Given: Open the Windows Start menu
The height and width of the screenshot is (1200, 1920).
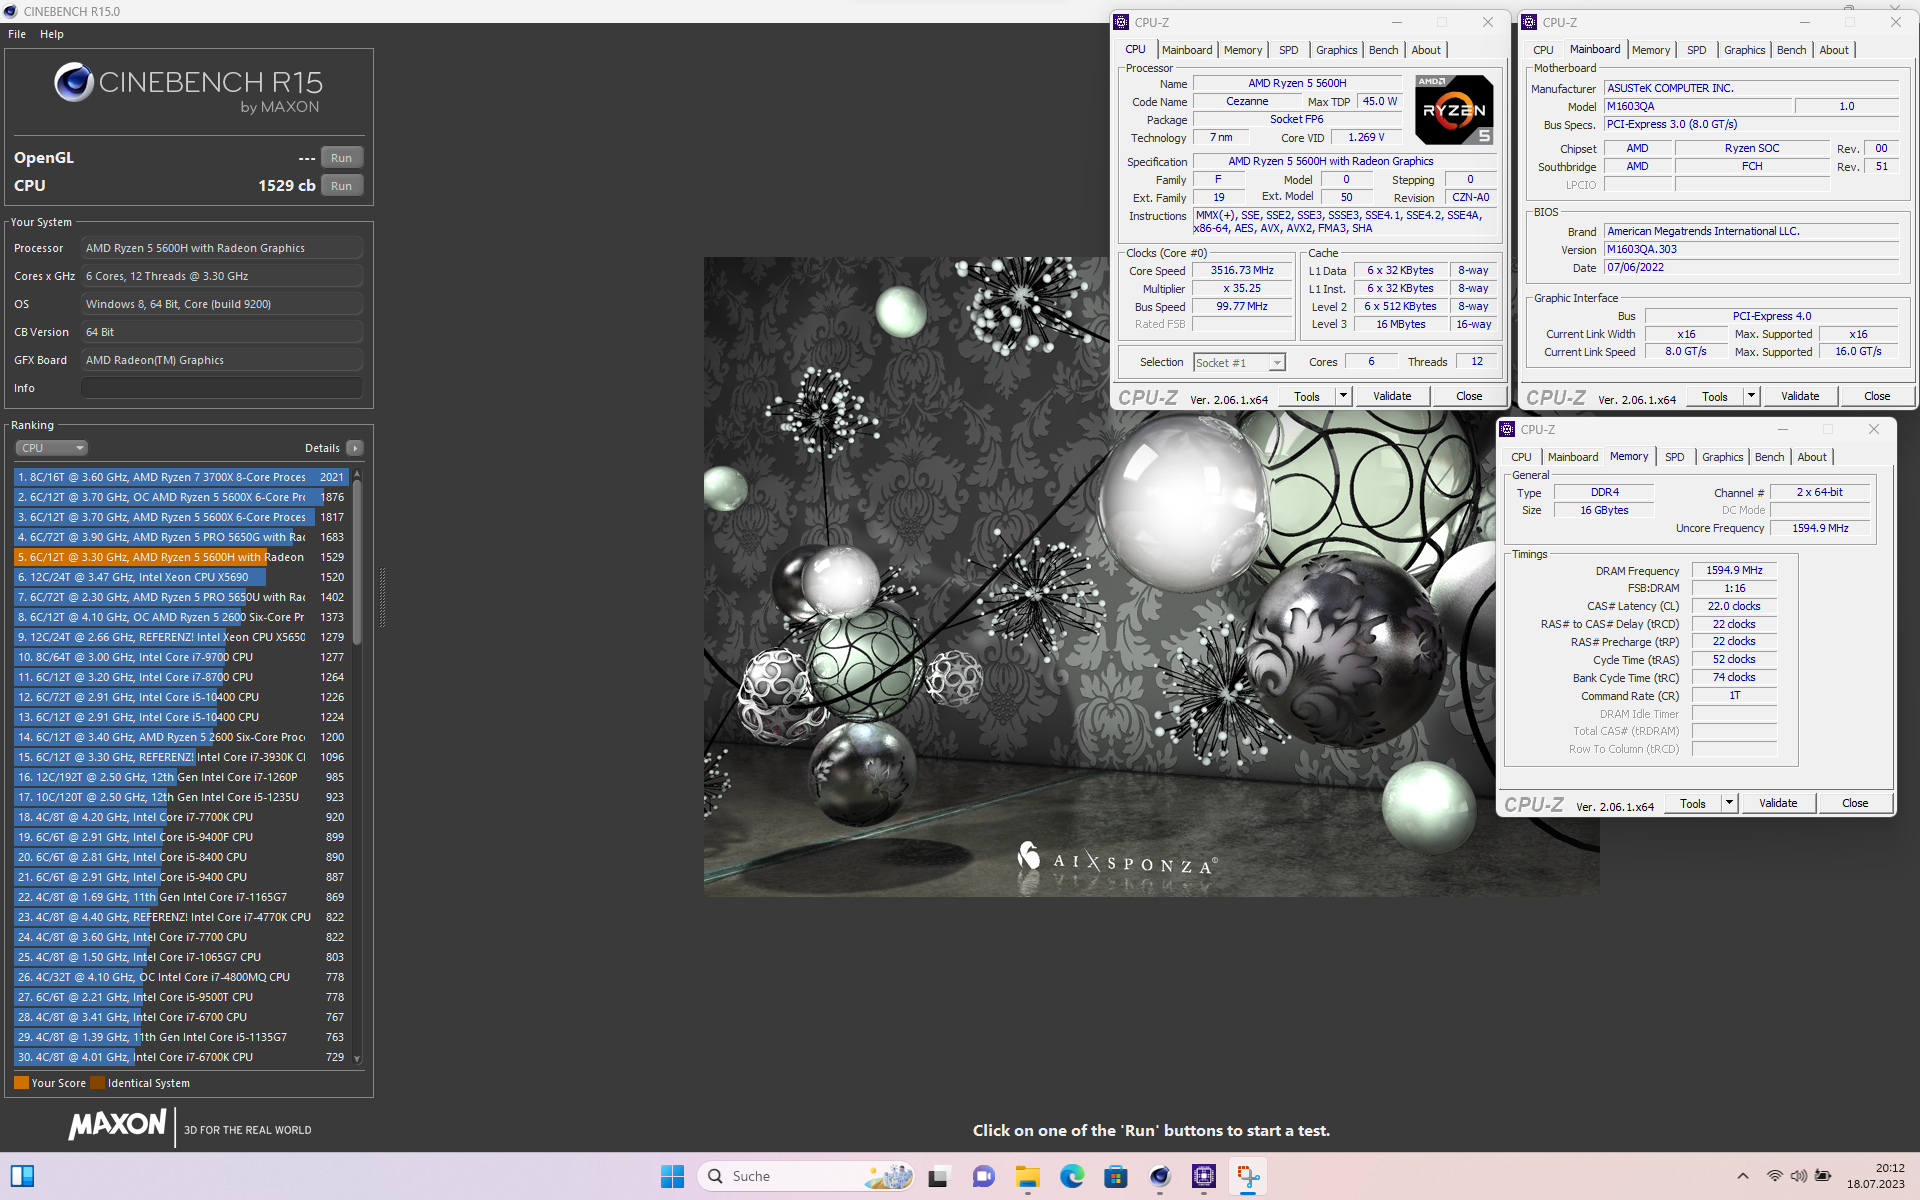Looking at the screenshot, I should coord(672,1176).
